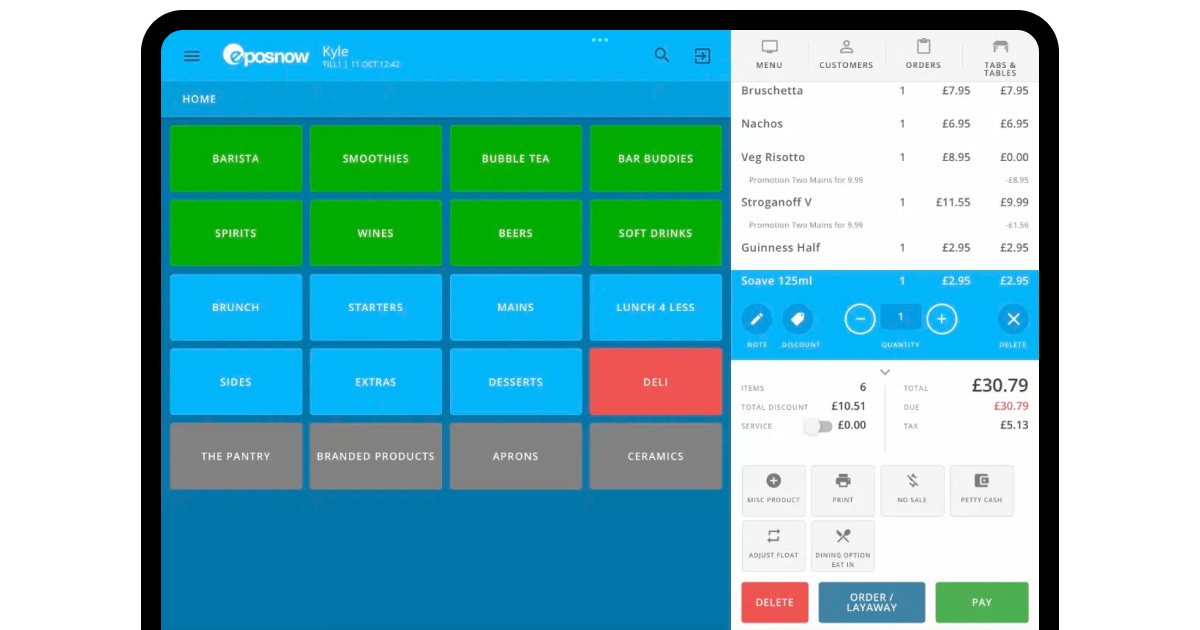The height and width of the screenshot is (630, 1200).
Task: Open the Starters category
Action: 376,307
